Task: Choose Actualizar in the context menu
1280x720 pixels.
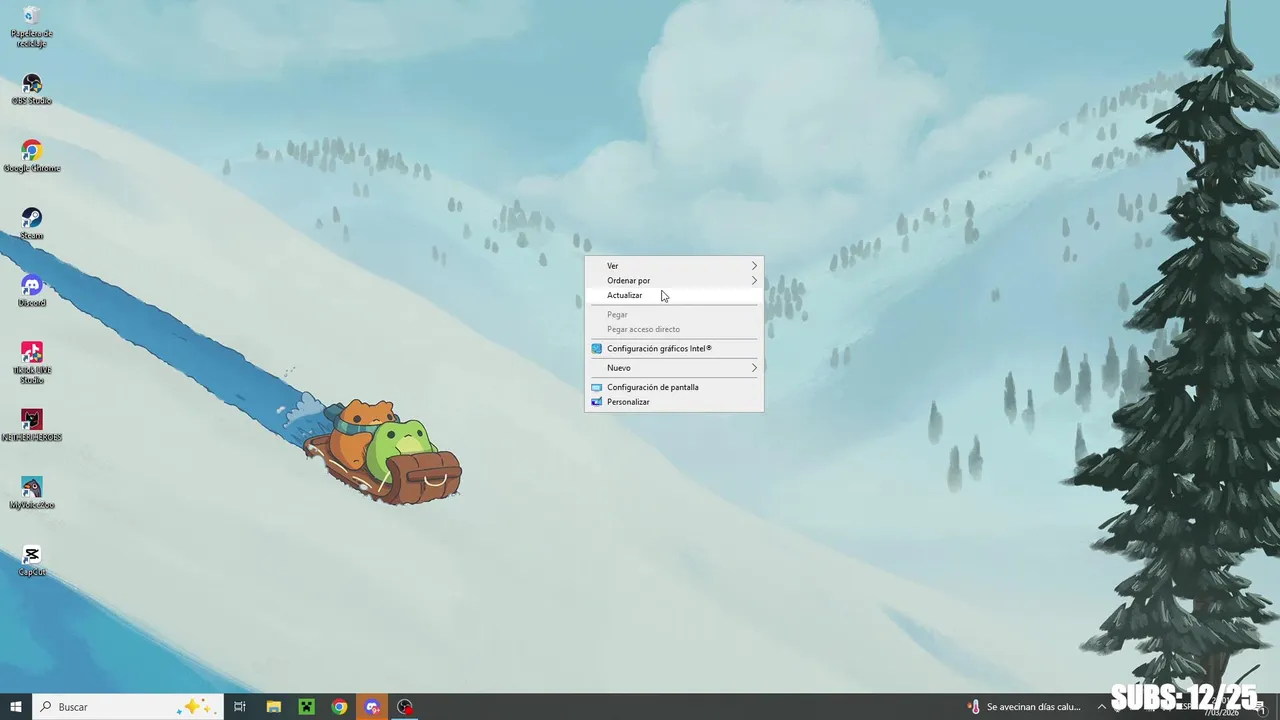Action: point(674,296)
